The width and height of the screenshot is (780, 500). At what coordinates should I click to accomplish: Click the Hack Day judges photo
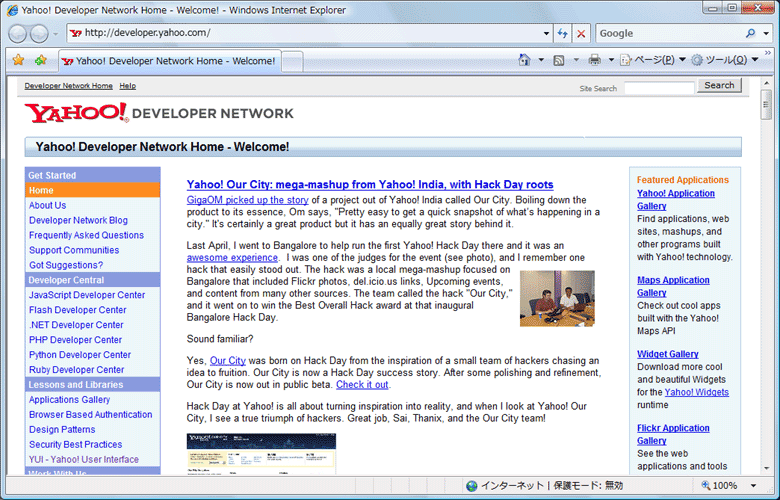point(557,298)
